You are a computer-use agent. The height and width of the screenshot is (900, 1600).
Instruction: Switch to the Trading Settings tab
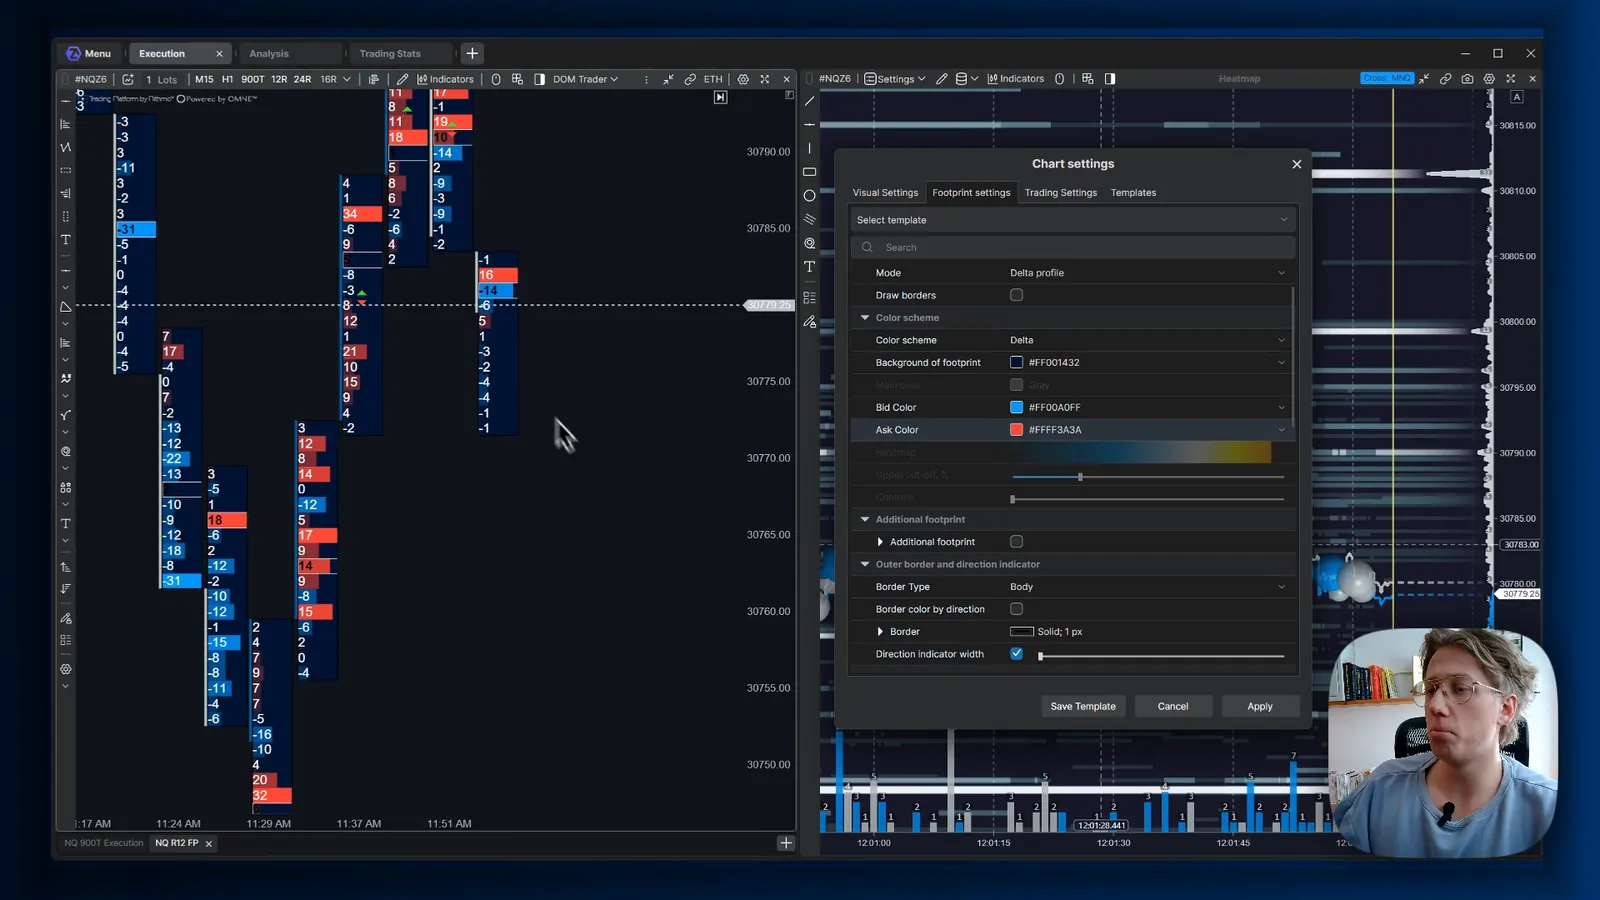(x=1060, y=193)
